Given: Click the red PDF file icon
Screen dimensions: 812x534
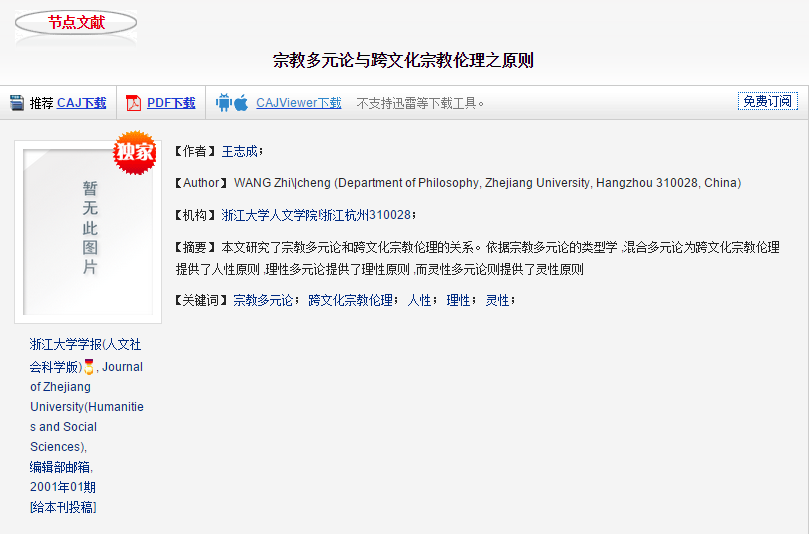Looking at the screenshot, I should (x=134, y=103).
